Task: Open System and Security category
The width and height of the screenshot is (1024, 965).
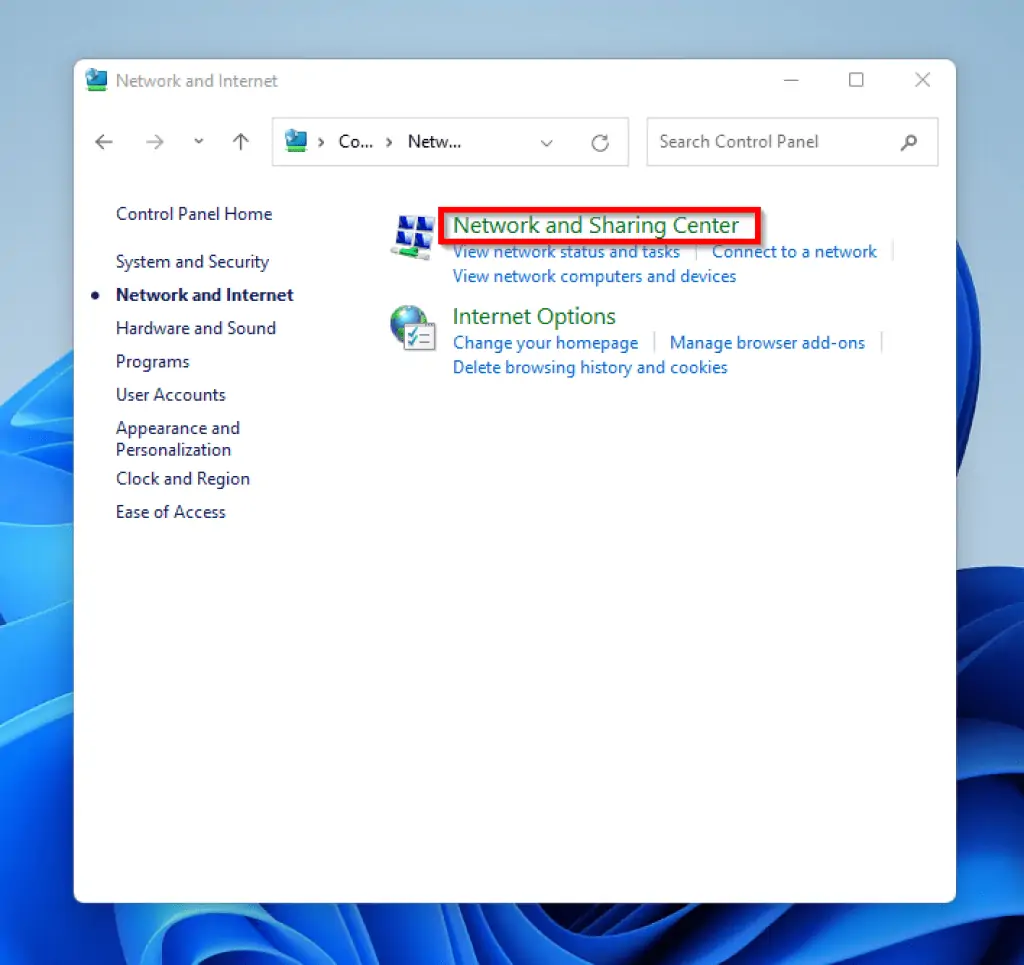Action: click(x=192, y=262)
